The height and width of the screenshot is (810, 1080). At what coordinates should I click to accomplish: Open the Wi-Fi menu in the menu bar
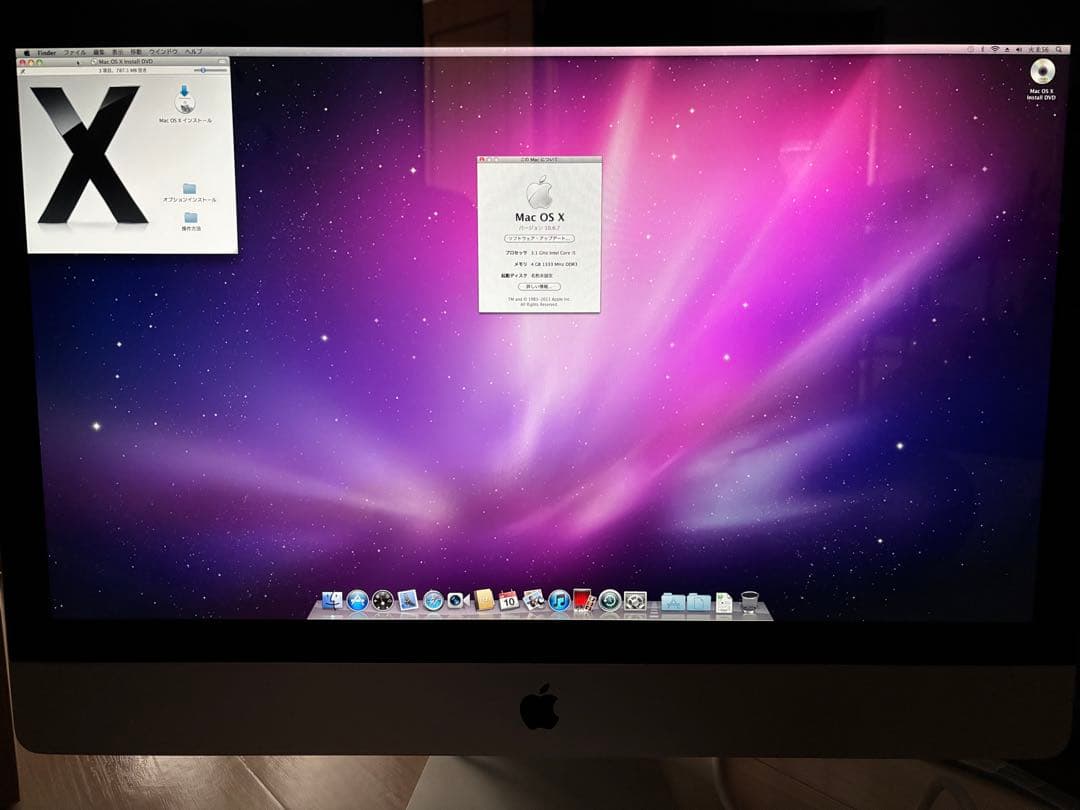[996, 46]
